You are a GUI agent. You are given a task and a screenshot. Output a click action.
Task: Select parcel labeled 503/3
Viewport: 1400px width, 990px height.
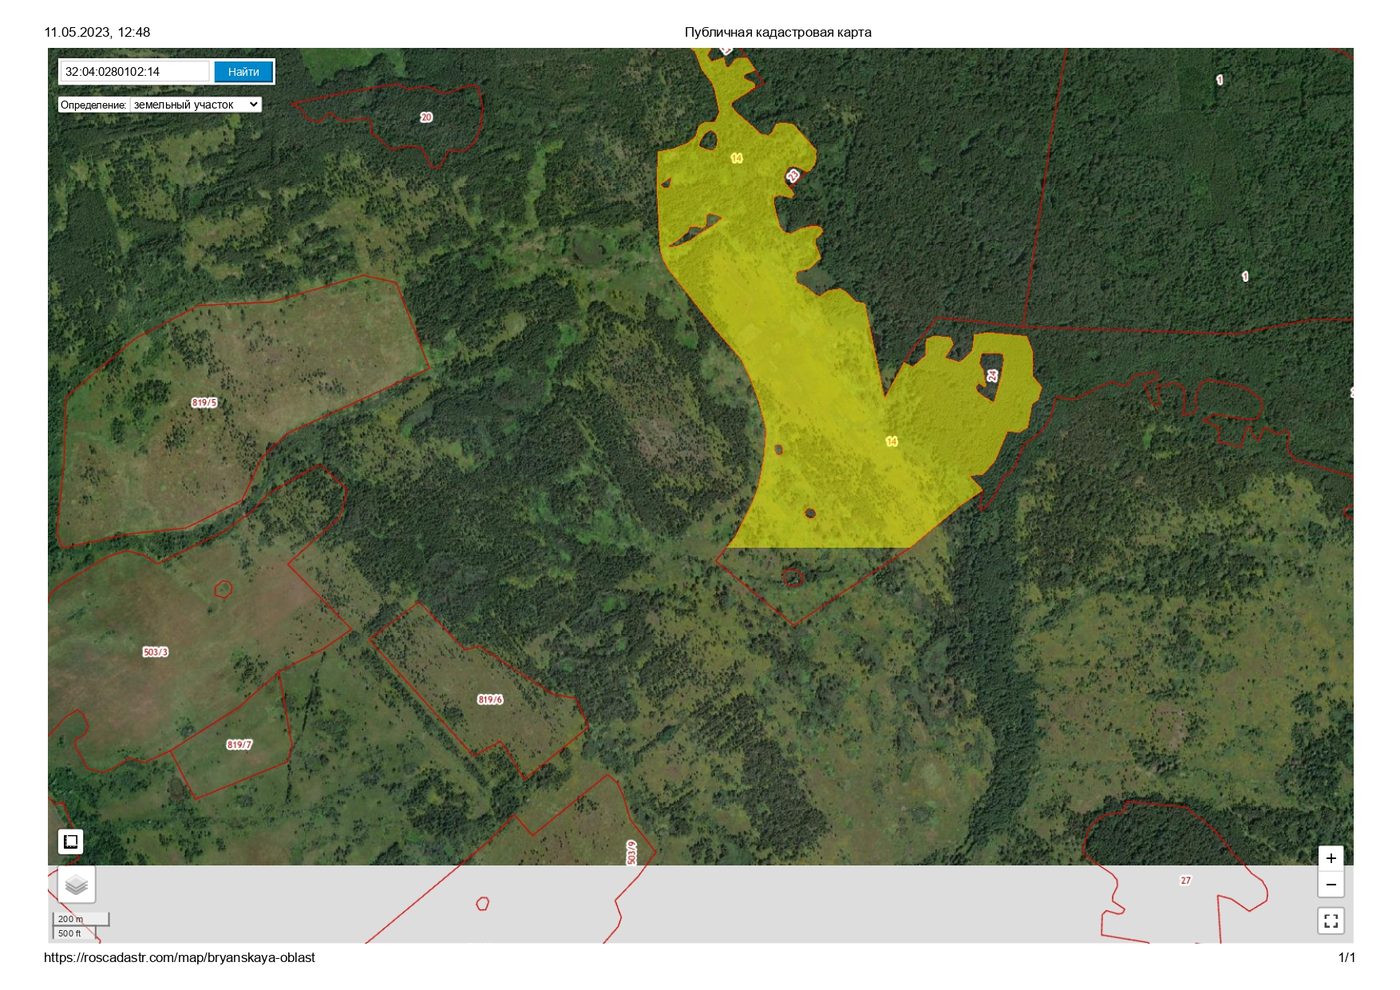155,652
